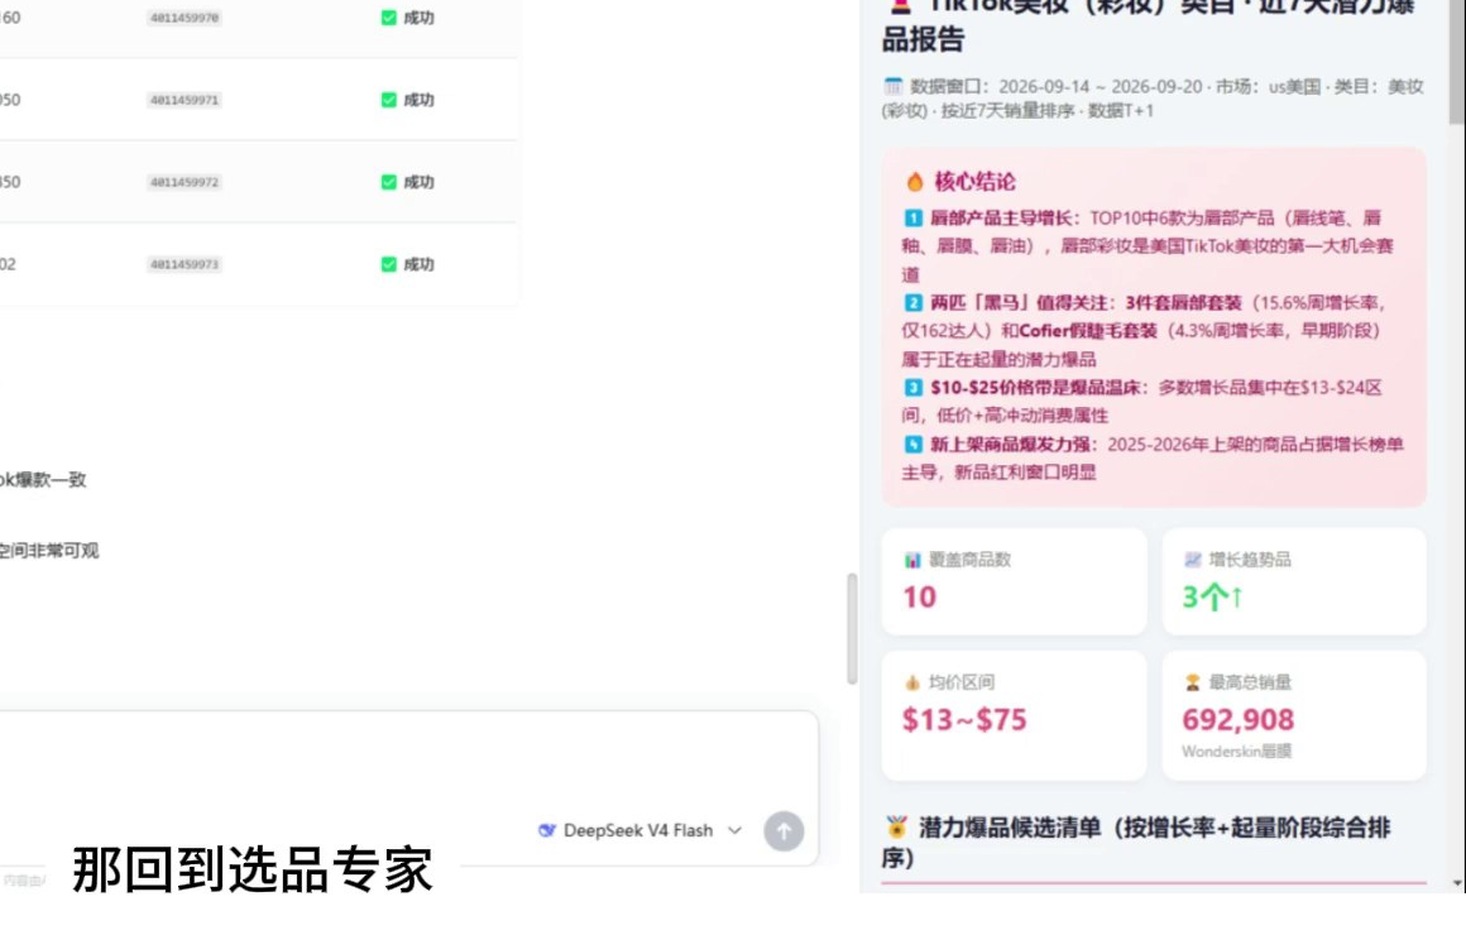Click the 成功 status in 4011459970 row
Image resolution: width=1466 pixels, height=935 pixels.
click(419, 18)
